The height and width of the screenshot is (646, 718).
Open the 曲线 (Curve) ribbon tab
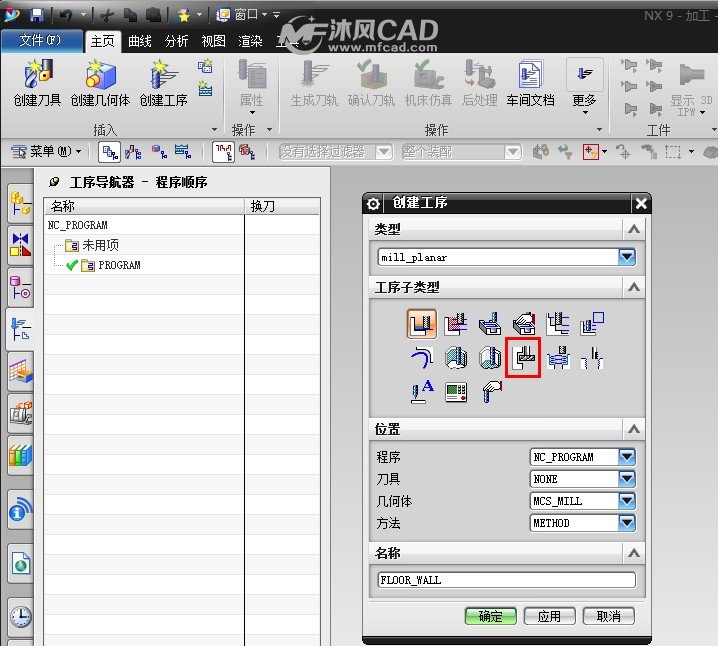(x=140, y=42)
